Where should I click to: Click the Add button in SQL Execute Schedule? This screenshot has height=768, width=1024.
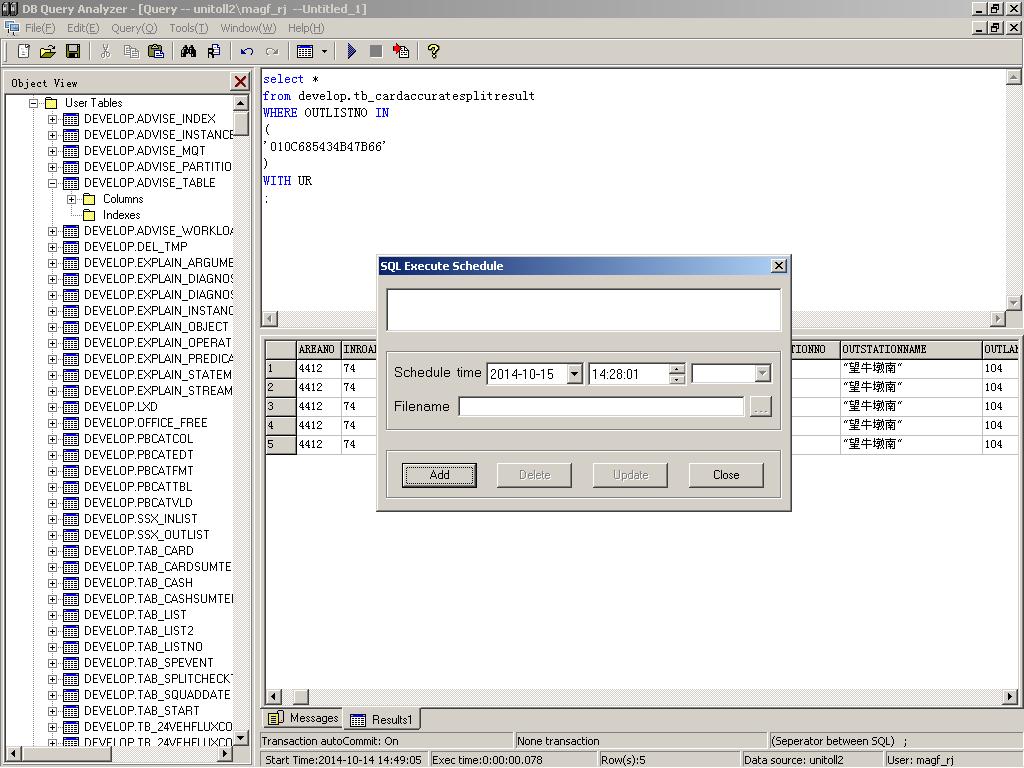(439, 475)
